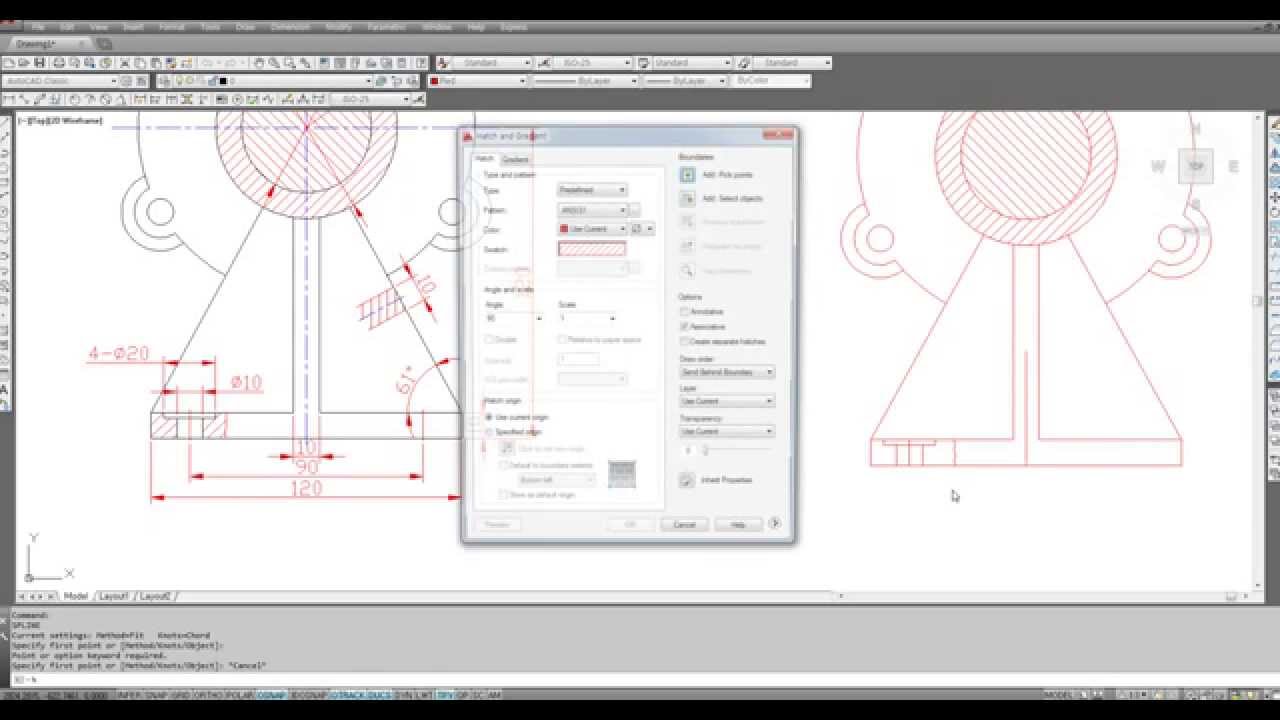
Task: Click the Plot printer icon
Action: pos(59,63)
